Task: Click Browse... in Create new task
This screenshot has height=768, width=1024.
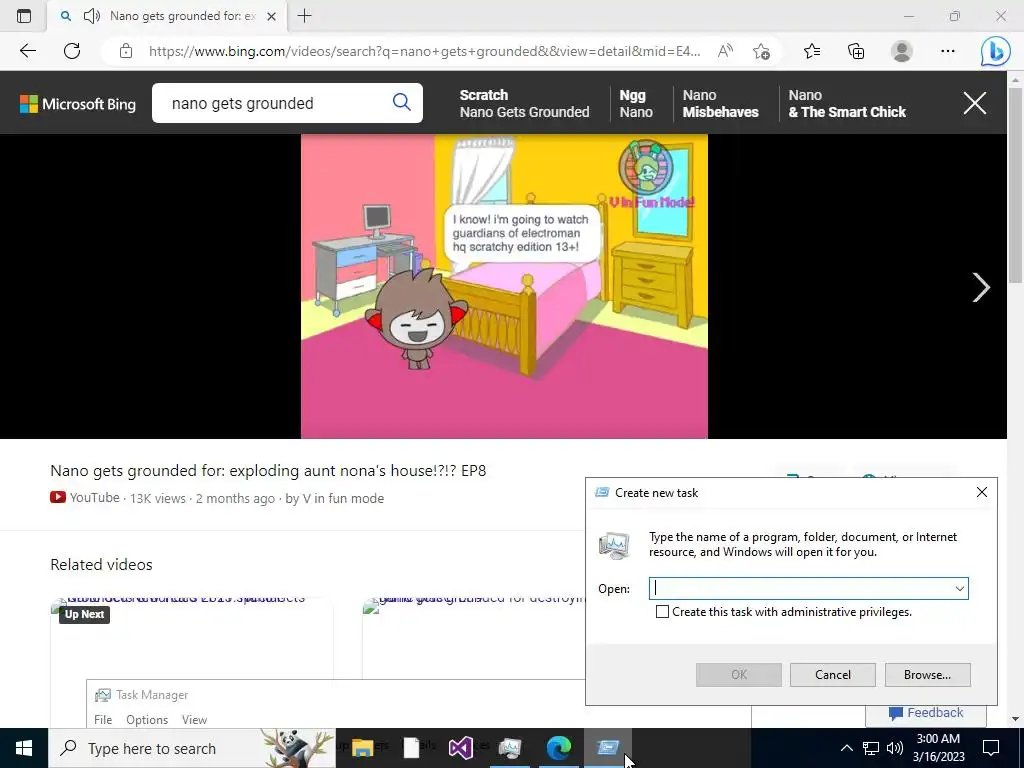Action: coord(927,675)
